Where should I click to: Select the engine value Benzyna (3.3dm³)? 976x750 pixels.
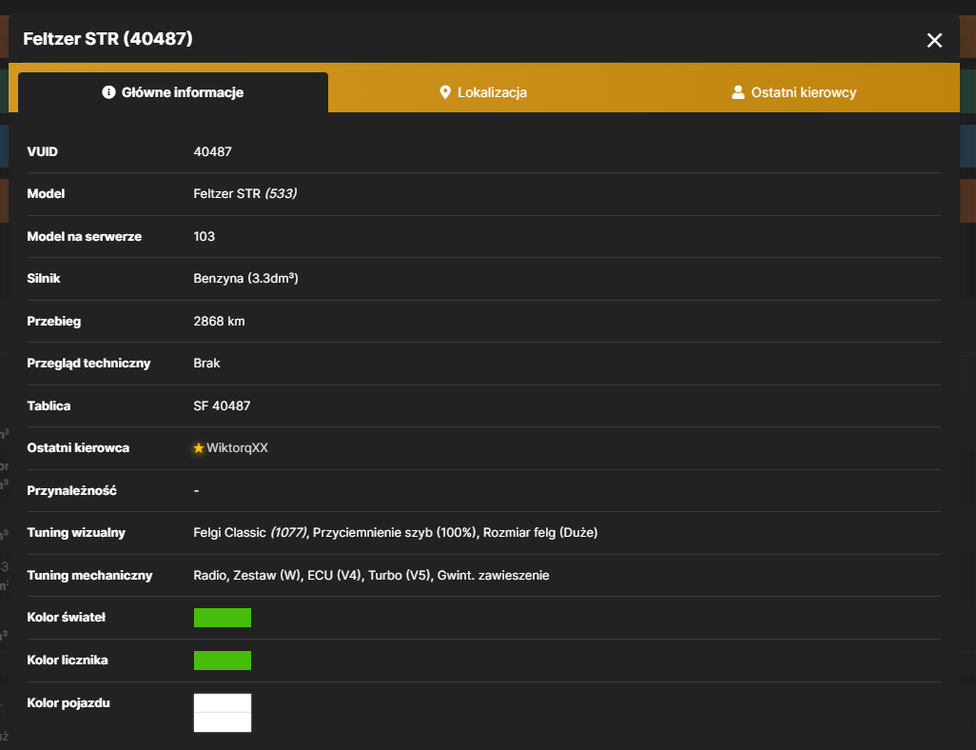(x=246, y=278)
